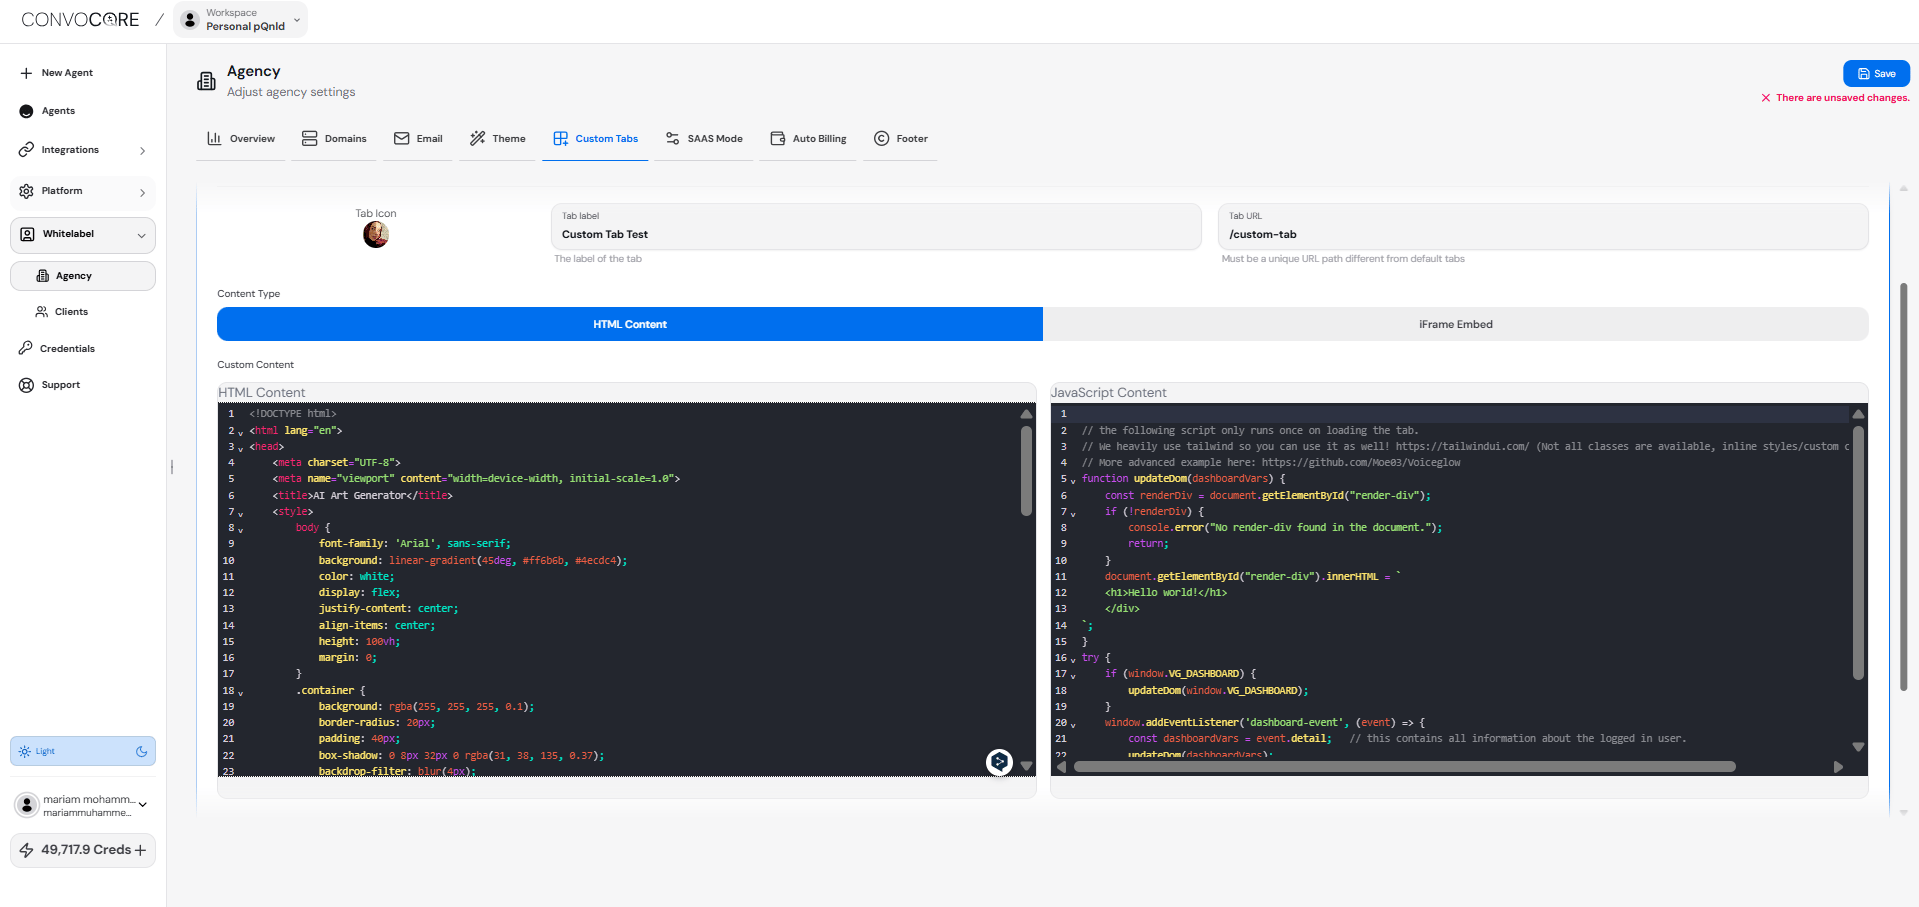Click the Support lifebuoy icon

point(26,385)
